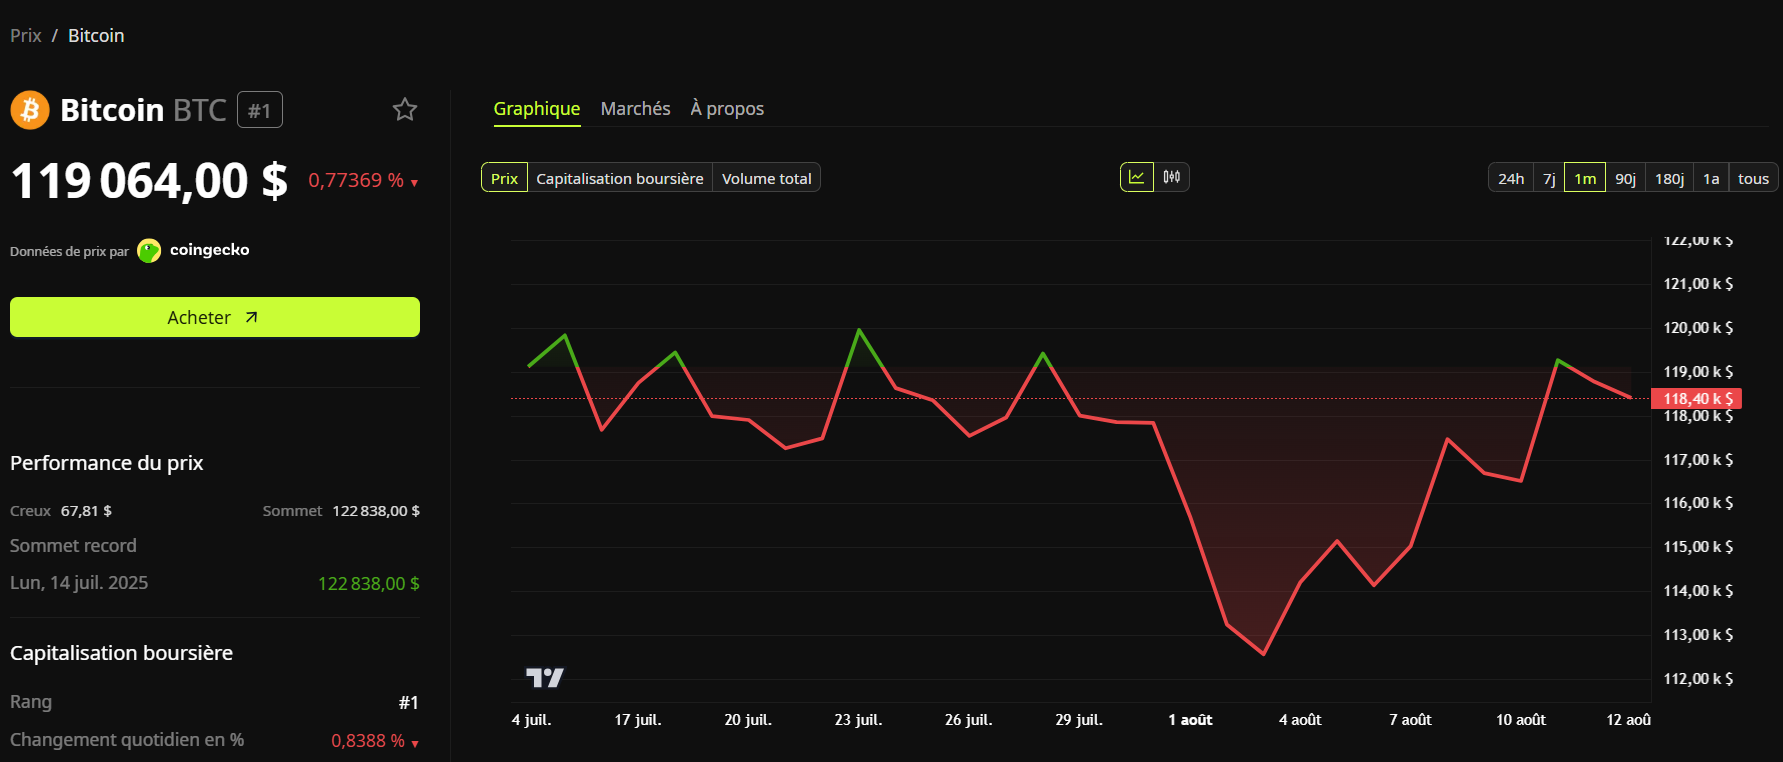Click the price change down-arrow beside 0,77369 %
1783x762 pixels.
414,183
